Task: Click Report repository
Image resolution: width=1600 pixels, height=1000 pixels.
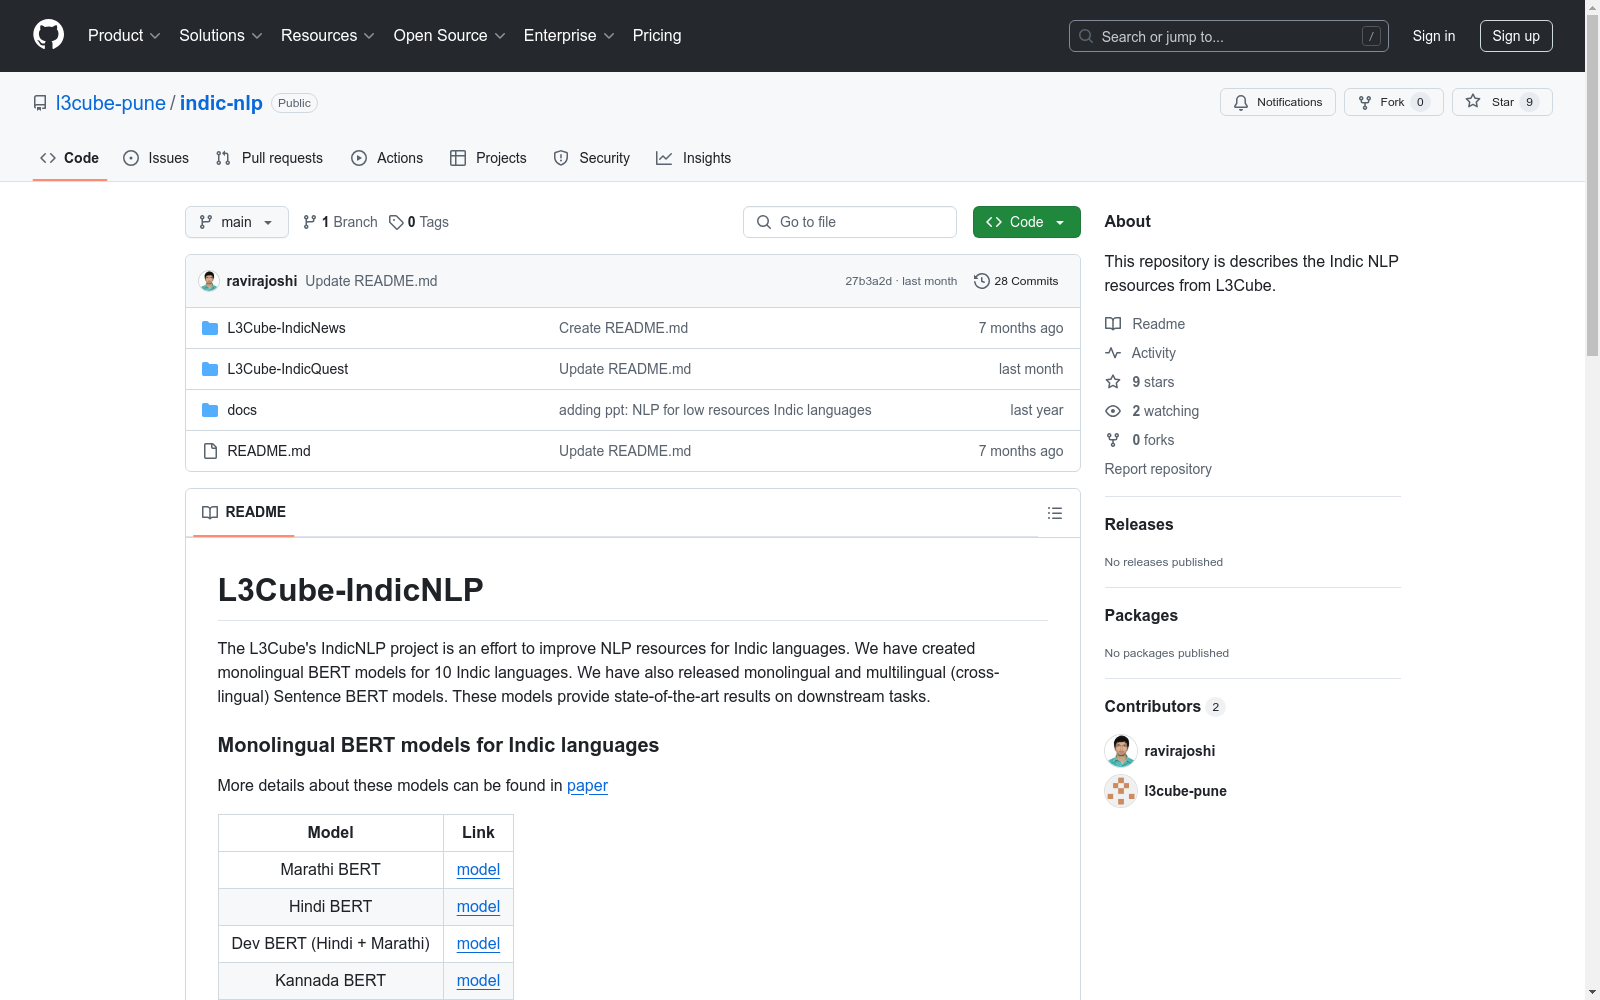Action: click(x=1158, y=469)
